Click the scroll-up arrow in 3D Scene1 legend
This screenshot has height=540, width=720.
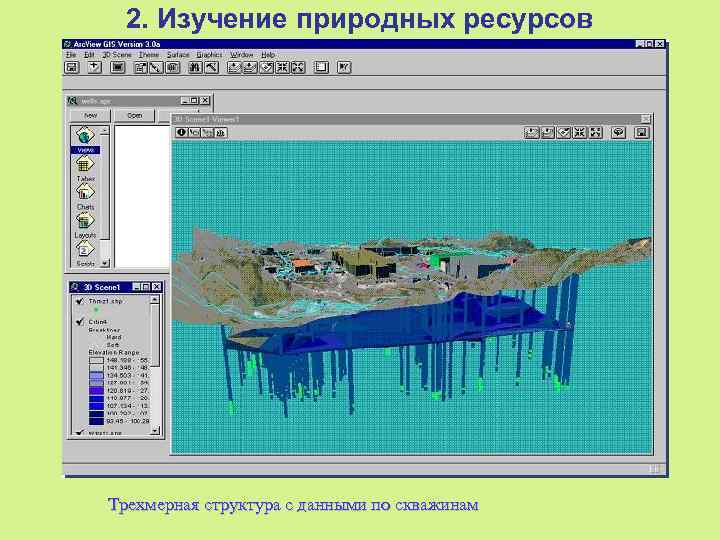pos(155,299)
